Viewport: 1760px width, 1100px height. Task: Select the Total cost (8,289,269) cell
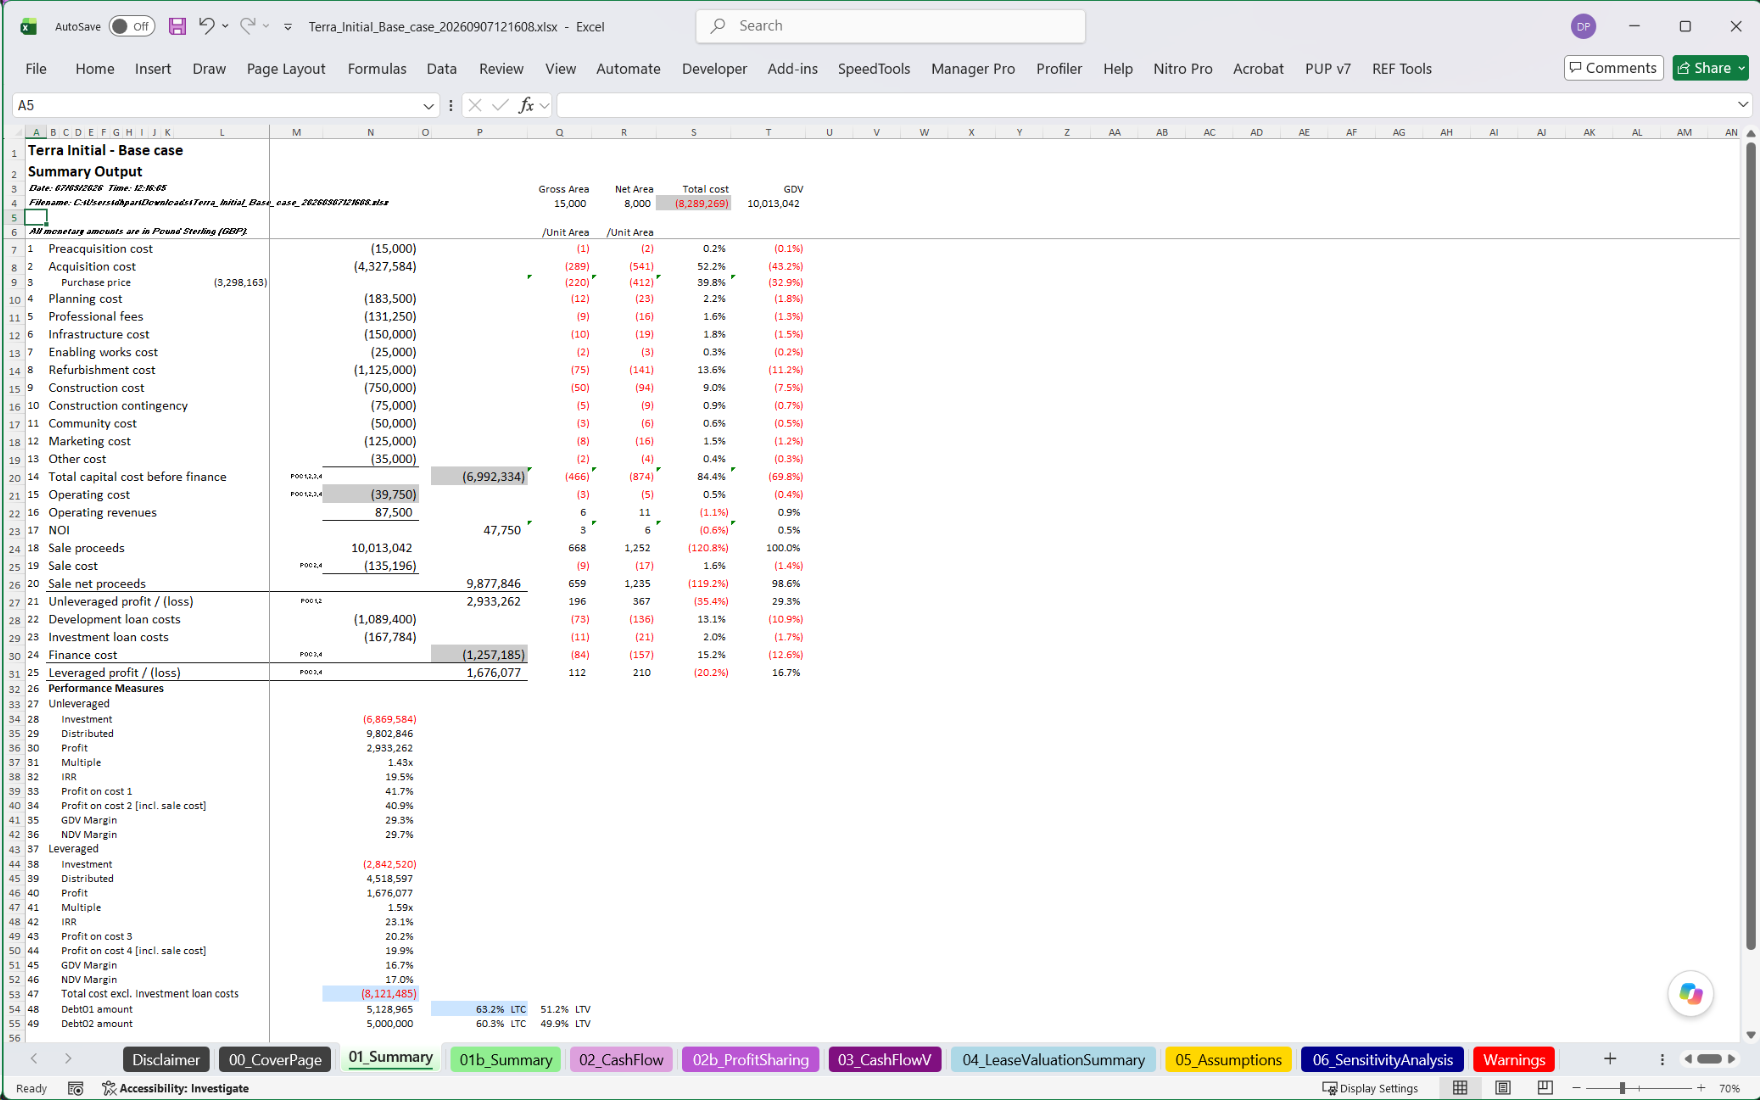pos(694,203)
